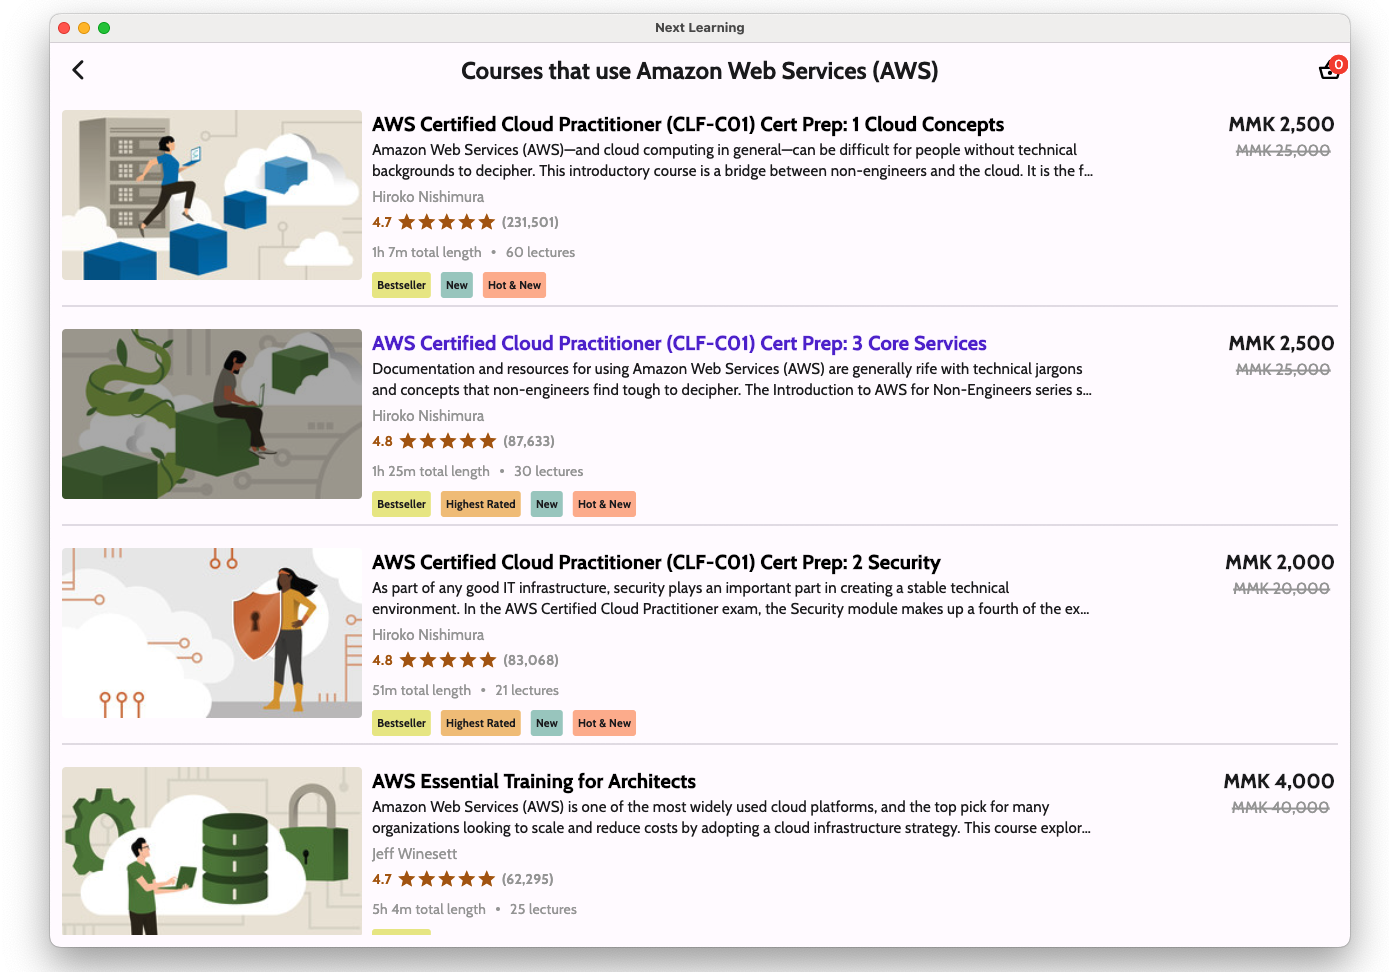This screenshot has height=972, width=1389.
Task: Open AWS Essential Training for Architects
Action: coord(533,781)
